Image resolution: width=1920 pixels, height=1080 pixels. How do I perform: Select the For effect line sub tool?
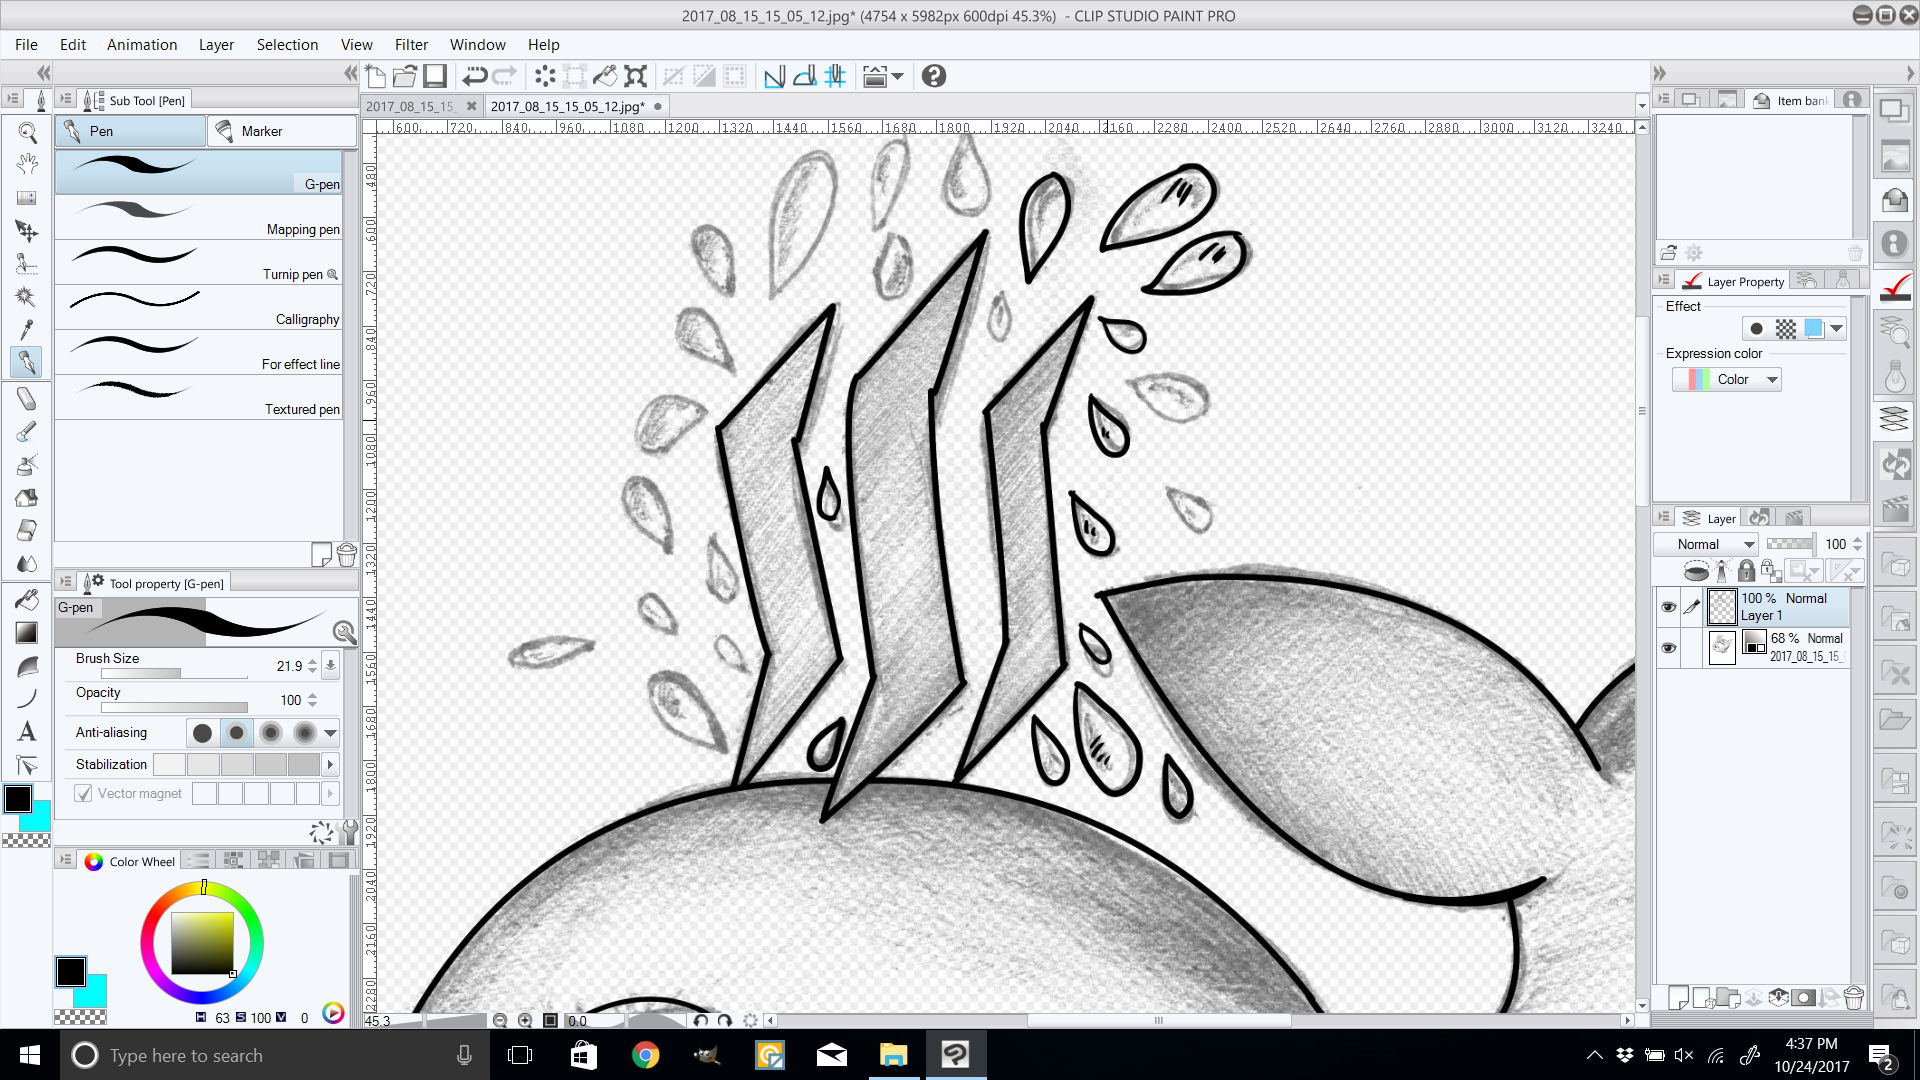(198, 352)
